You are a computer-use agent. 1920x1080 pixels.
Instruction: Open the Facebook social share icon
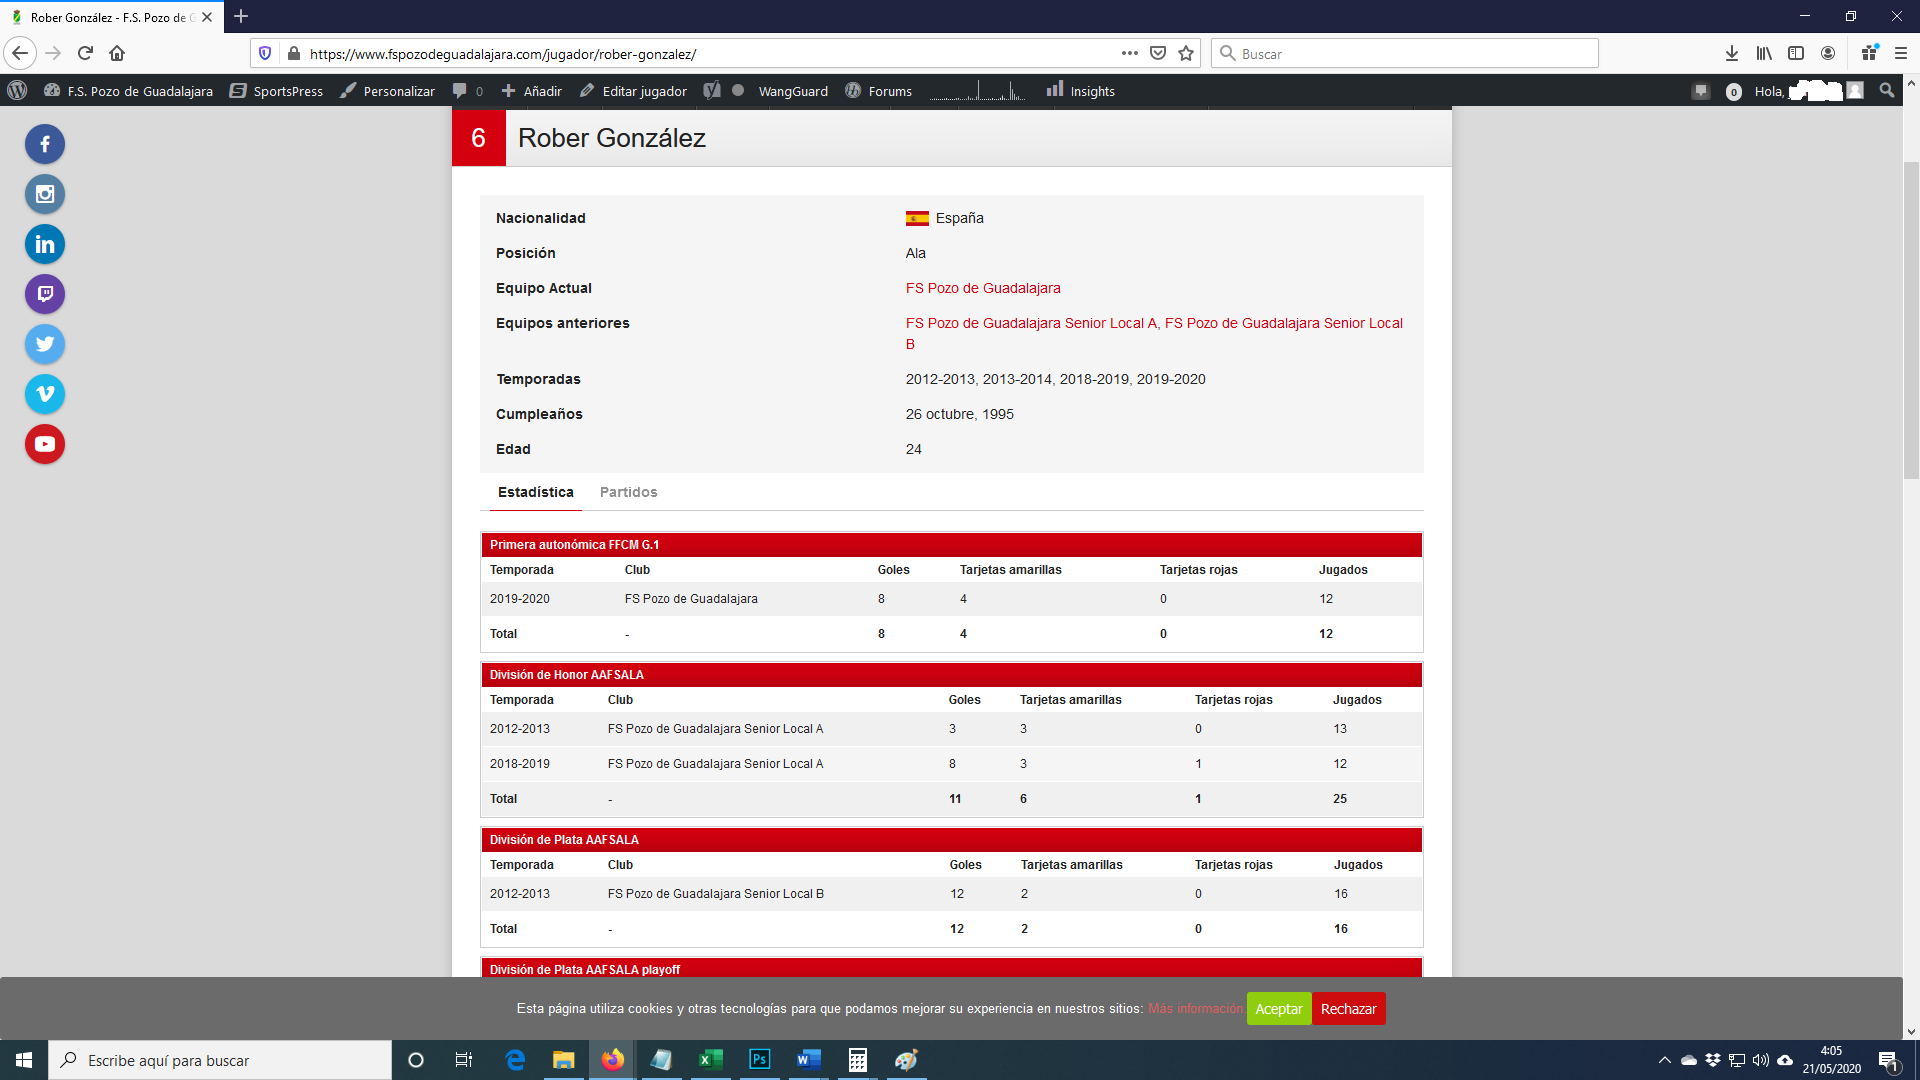point(45,144)
